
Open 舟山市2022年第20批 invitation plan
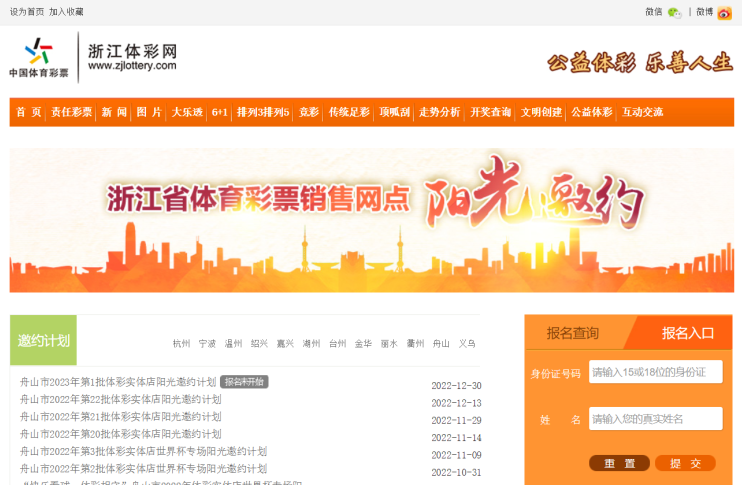[x=121, y=434]
